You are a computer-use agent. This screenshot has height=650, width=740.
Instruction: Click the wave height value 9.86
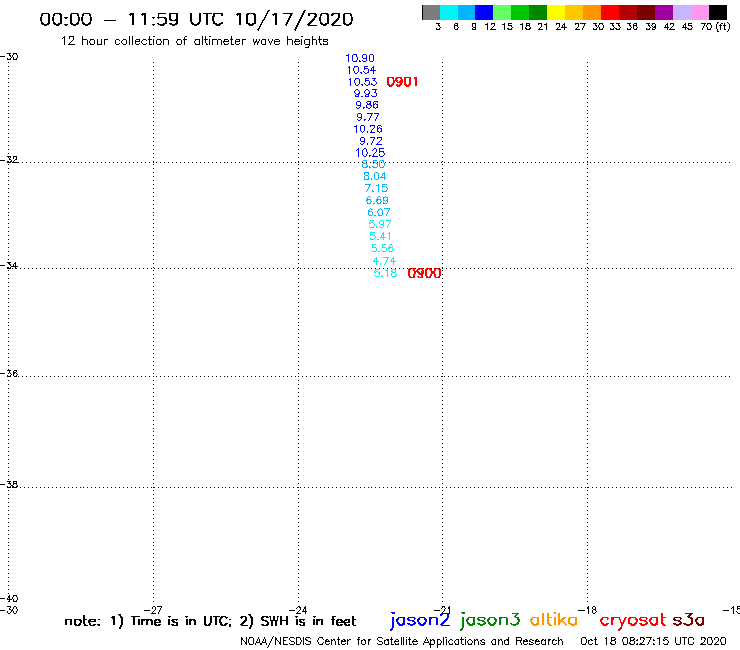tap(367, 105)
